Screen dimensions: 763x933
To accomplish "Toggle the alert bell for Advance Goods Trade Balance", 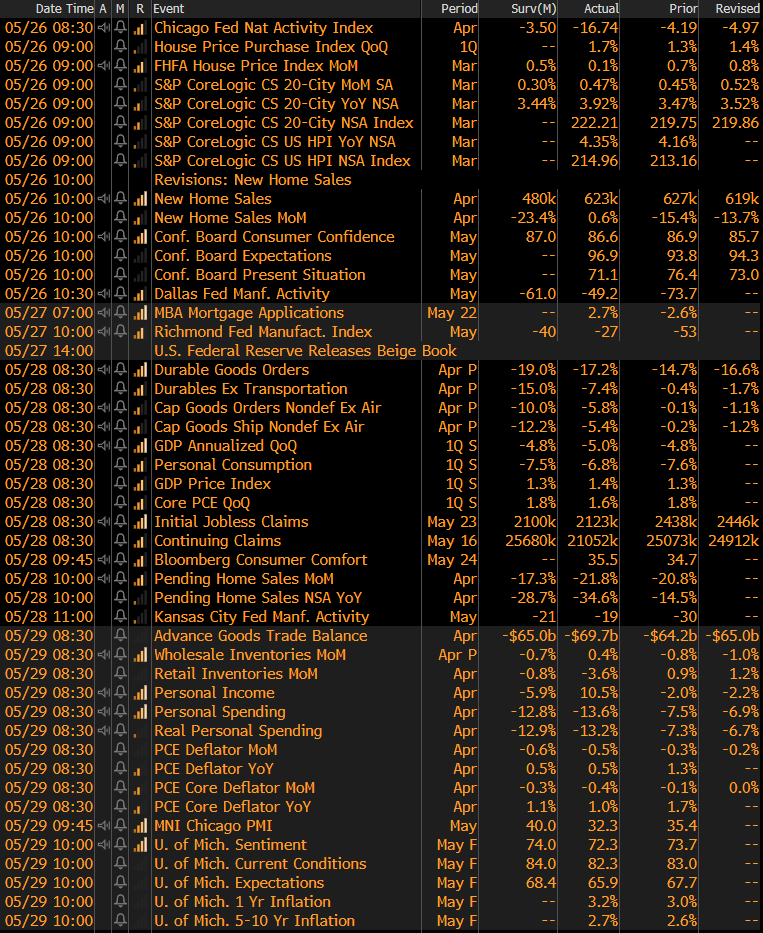I will [x=121, y=636].
